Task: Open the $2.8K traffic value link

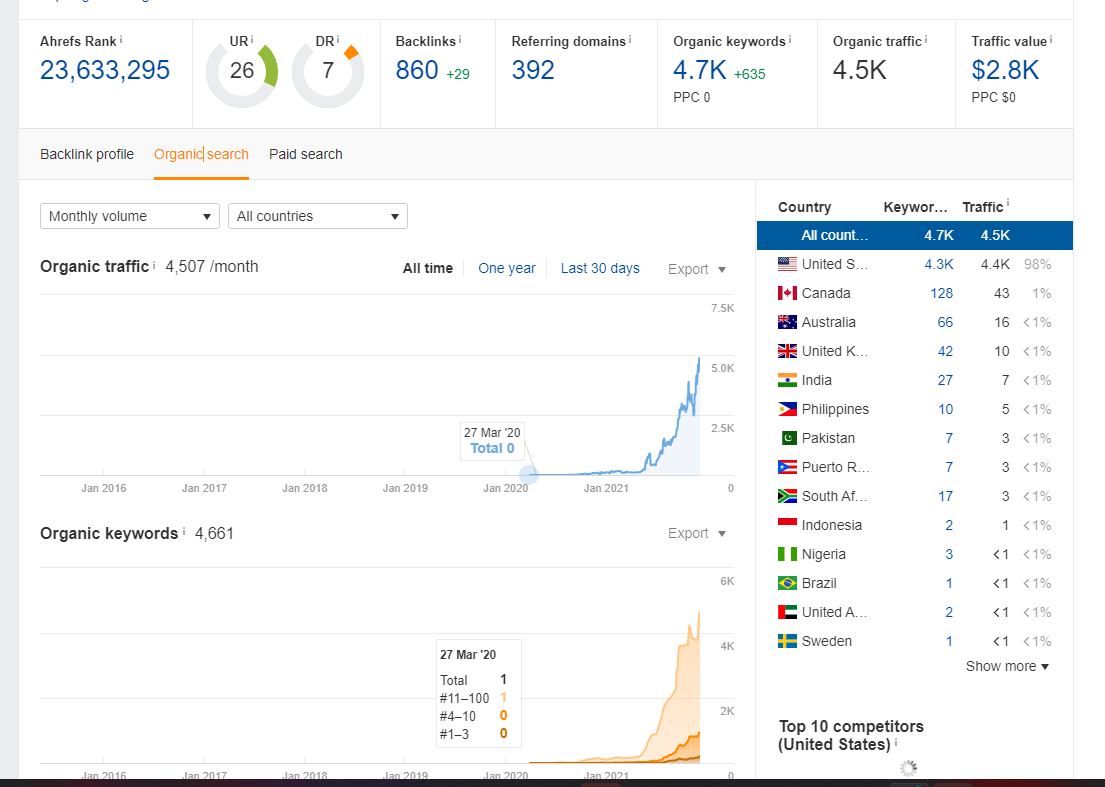Action: 1005,70
